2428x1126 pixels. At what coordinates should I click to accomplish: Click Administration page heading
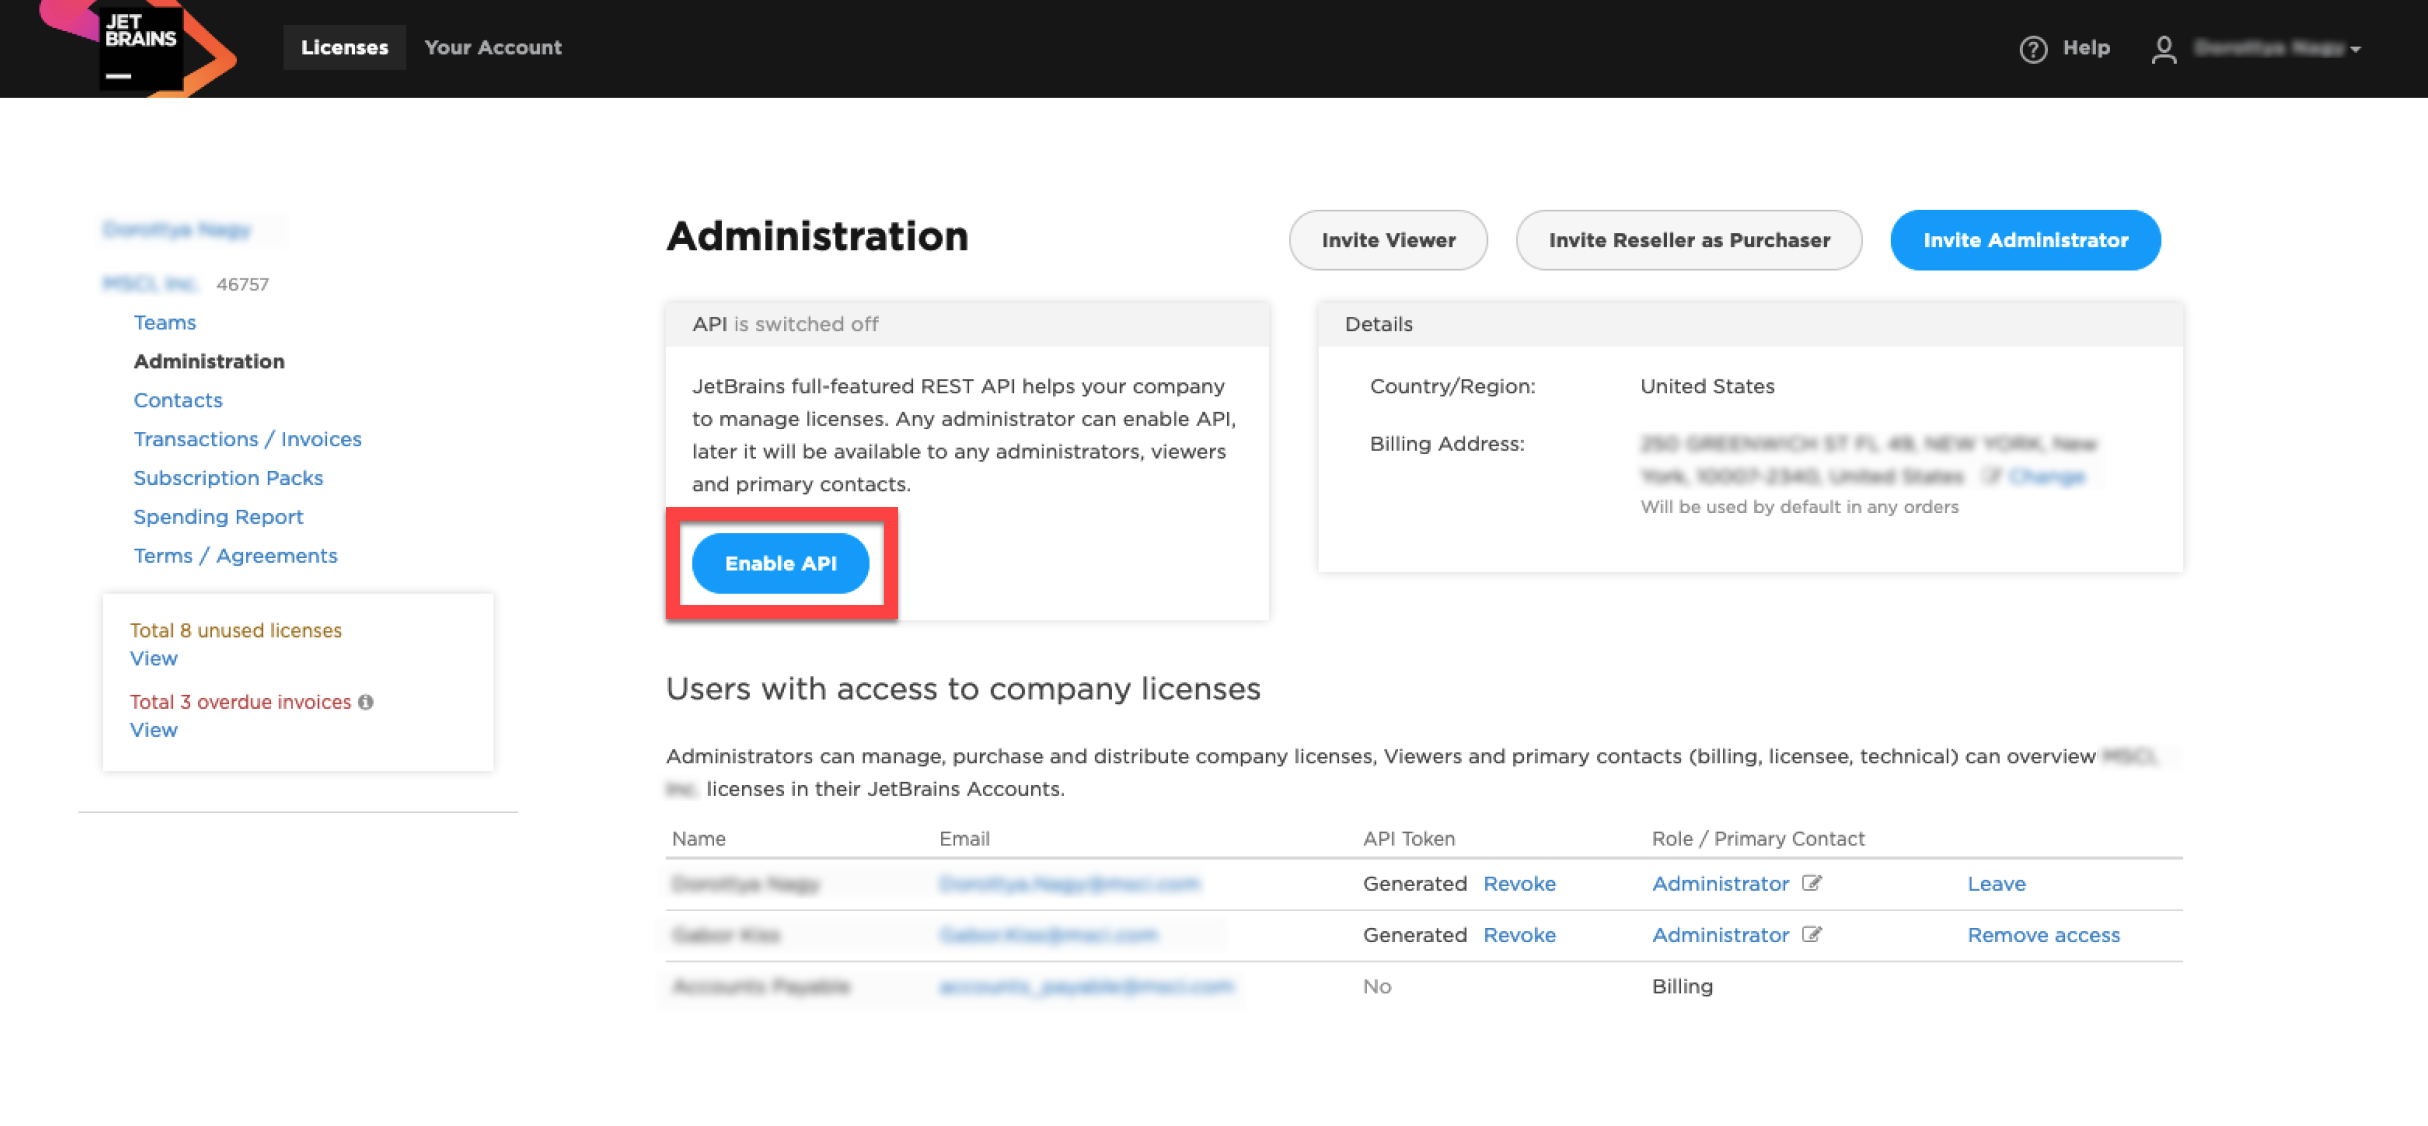pyautogui.click(x=817, y=237)
